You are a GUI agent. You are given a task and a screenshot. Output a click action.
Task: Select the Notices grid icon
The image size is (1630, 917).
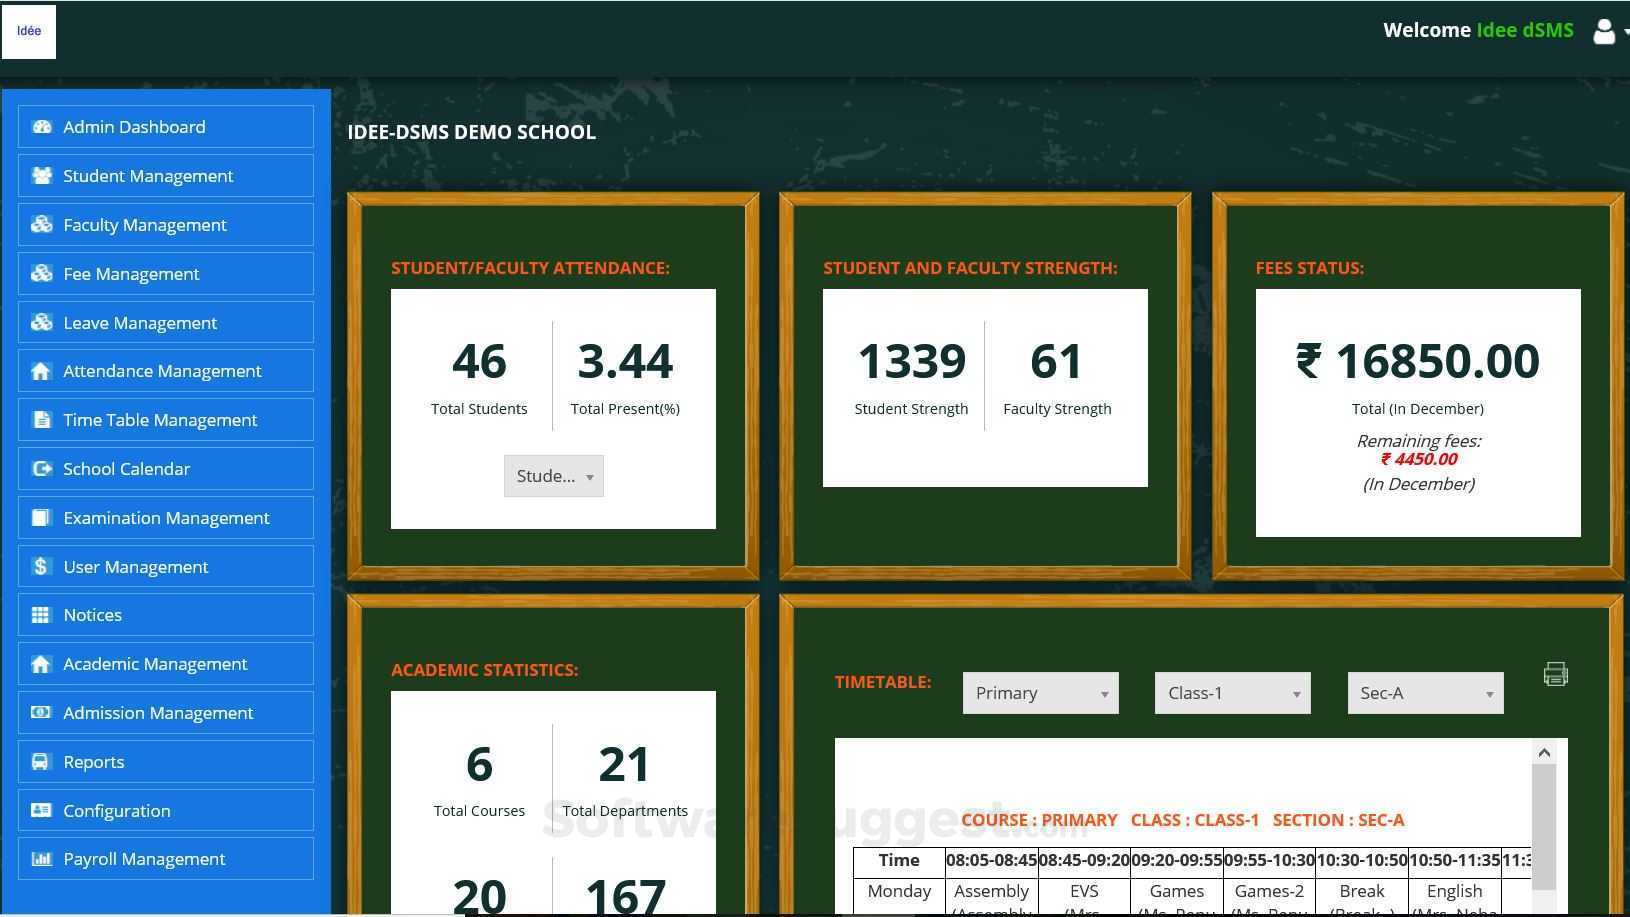pyautogui.click(x=42, y=615)
